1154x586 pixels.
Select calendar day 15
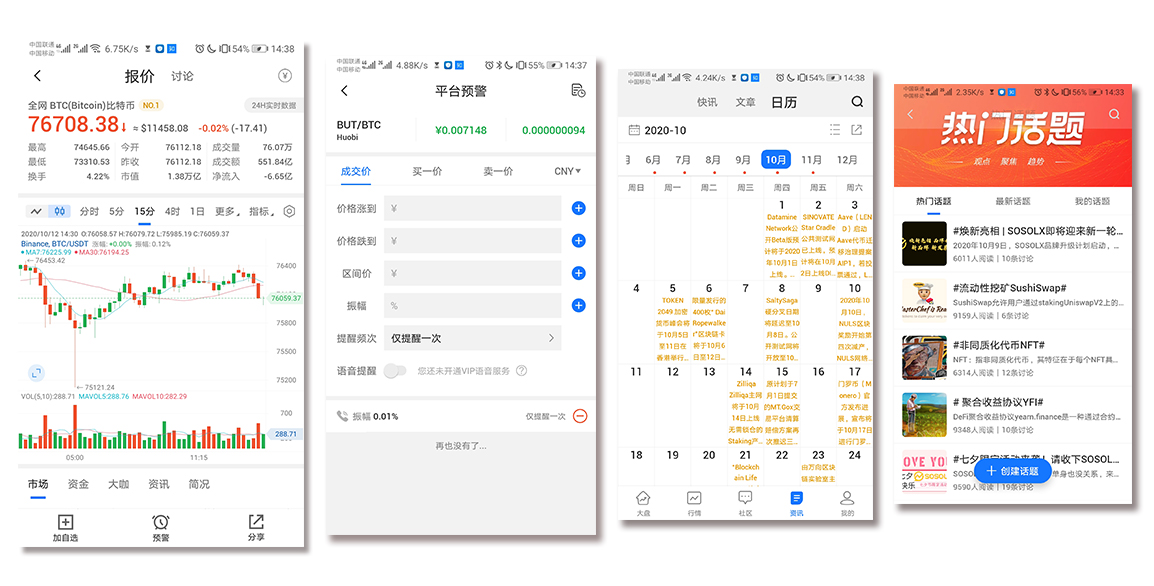782,406
